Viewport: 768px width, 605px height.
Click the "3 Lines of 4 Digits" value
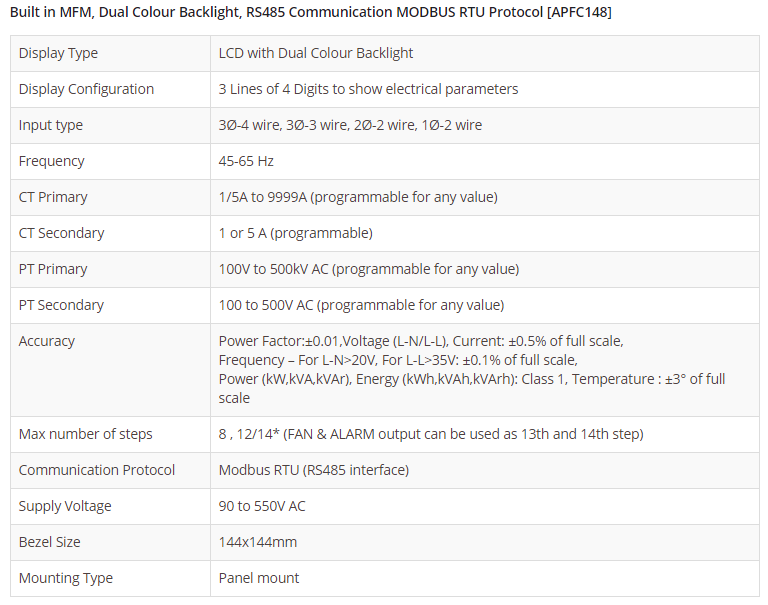368,89
